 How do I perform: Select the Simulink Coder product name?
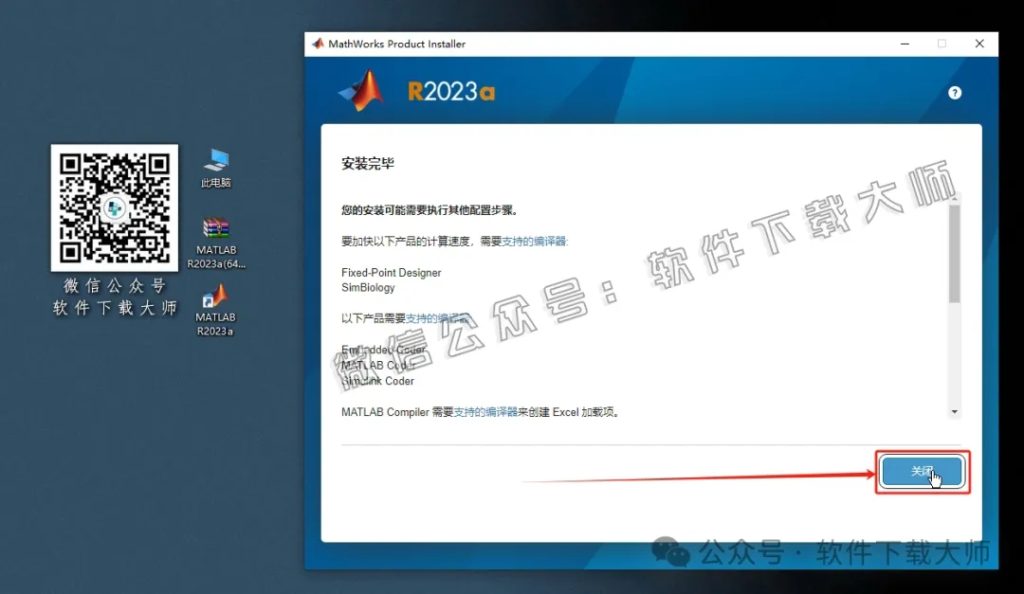pos(380,381)
